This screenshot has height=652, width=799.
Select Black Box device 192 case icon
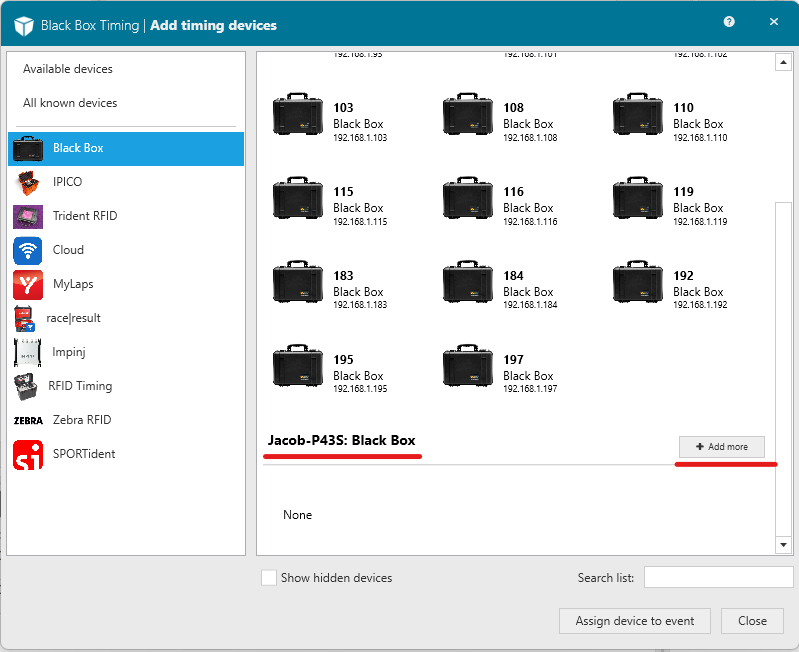point(638,282)
